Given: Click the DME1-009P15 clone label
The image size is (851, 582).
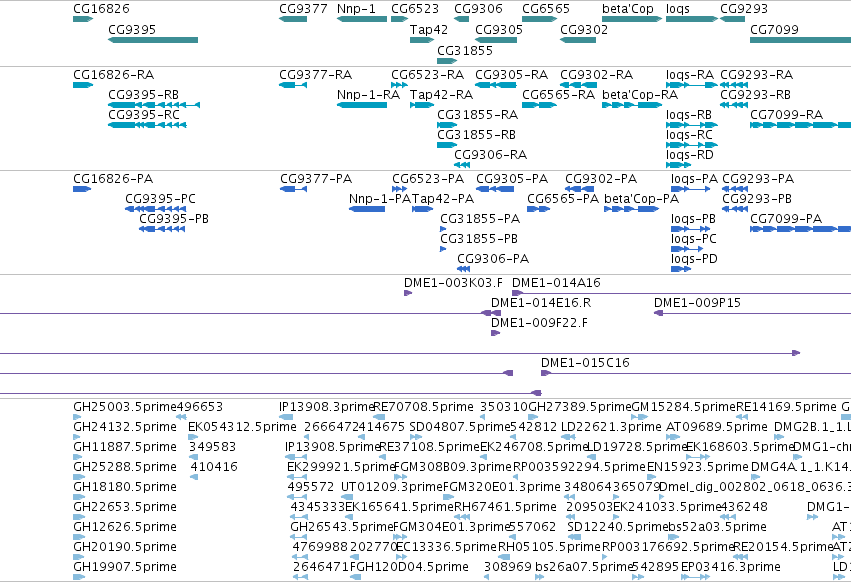Looking at the screenshot, I should (697, 303).
